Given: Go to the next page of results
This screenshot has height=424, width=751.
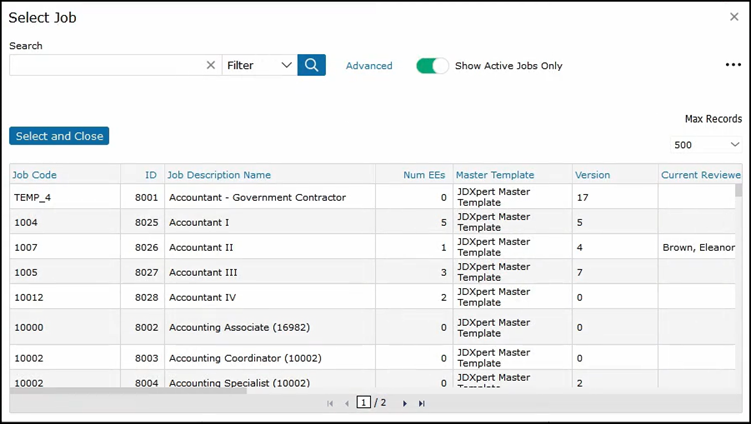Looking at the screenshot, I should tap(405, 403).
